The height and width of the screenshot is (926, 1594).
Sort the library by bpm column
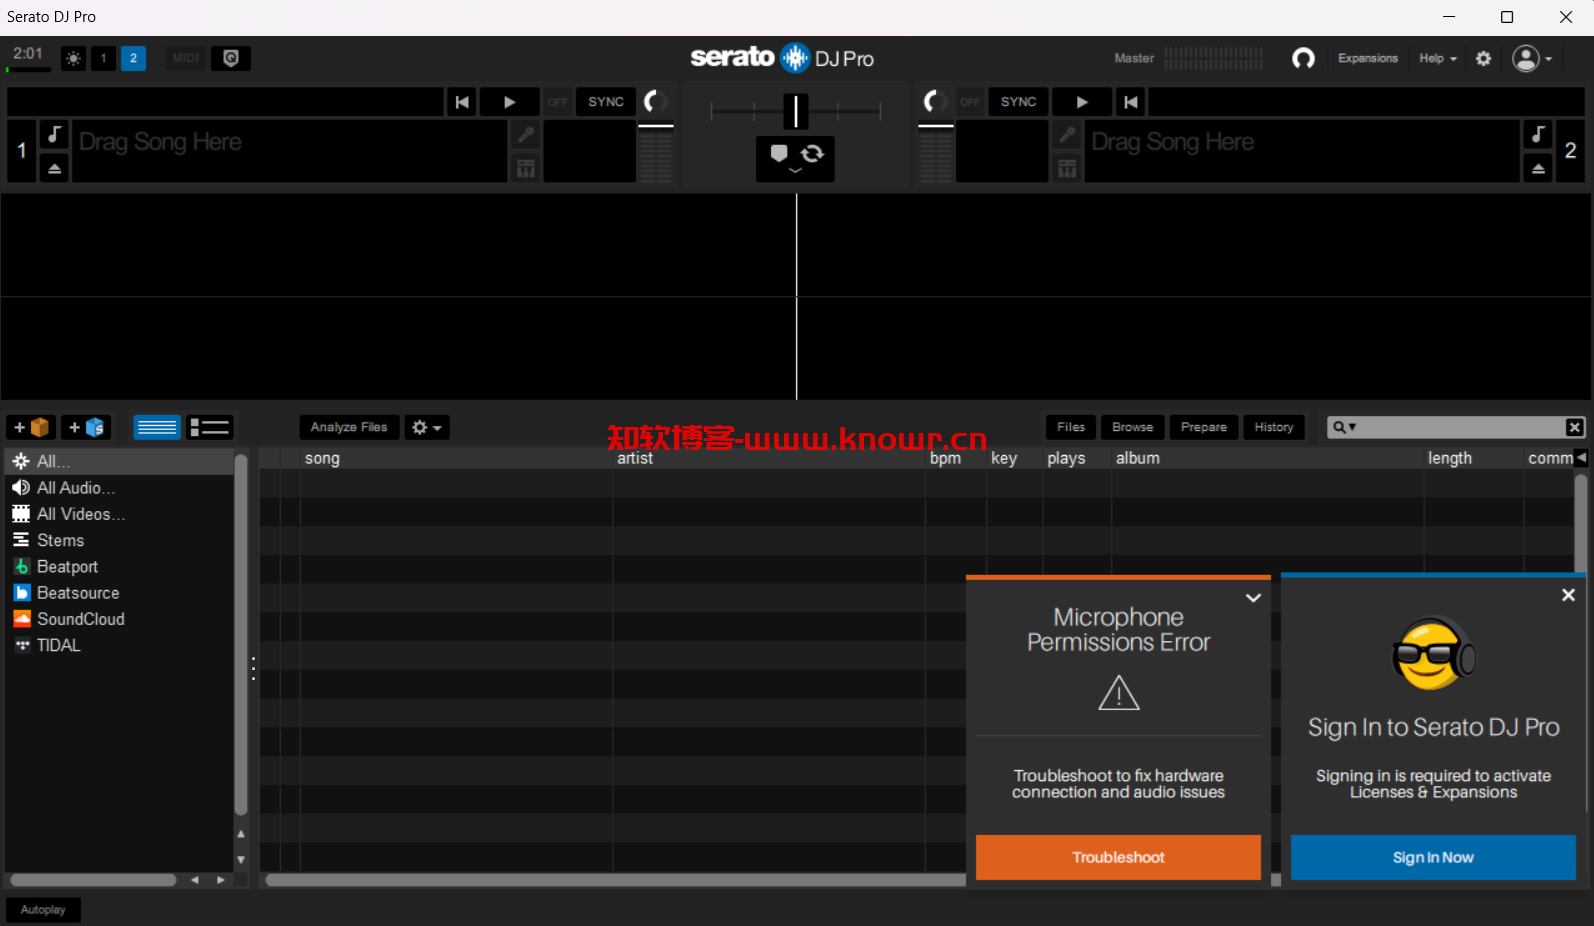[945, 458]
